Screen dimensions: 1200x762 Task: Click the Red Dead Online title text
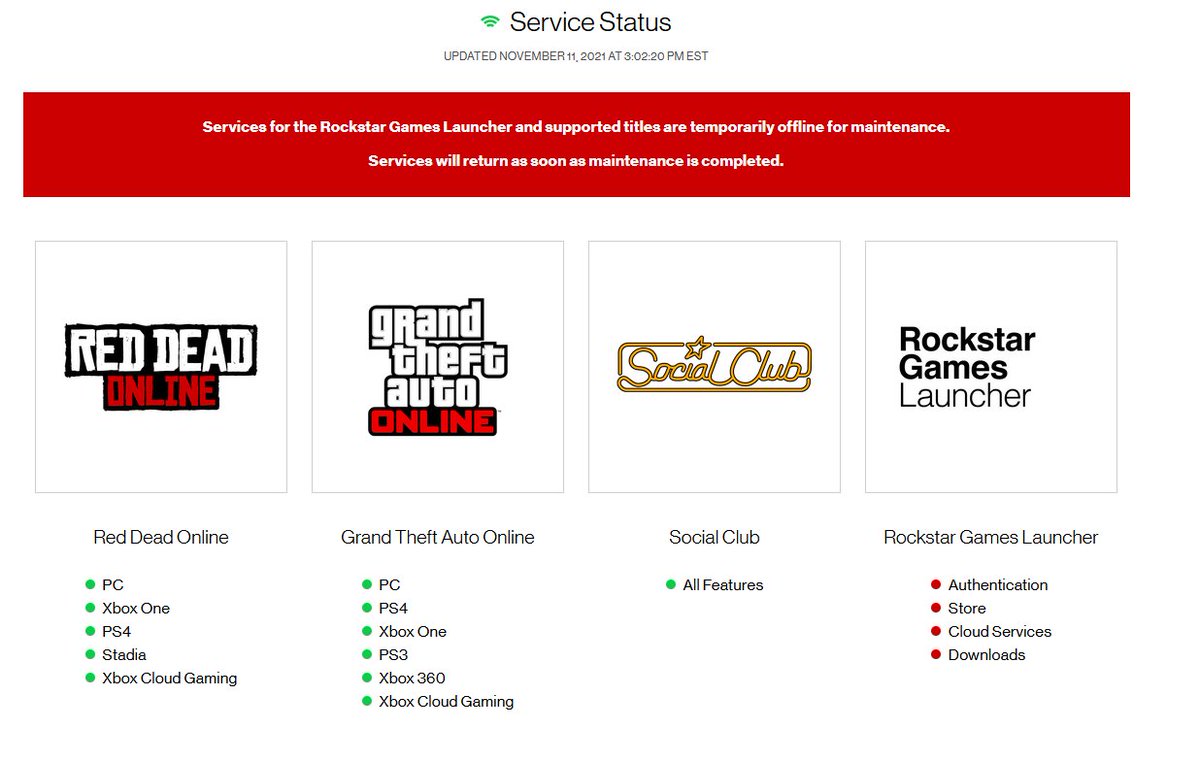click(161, 537)
